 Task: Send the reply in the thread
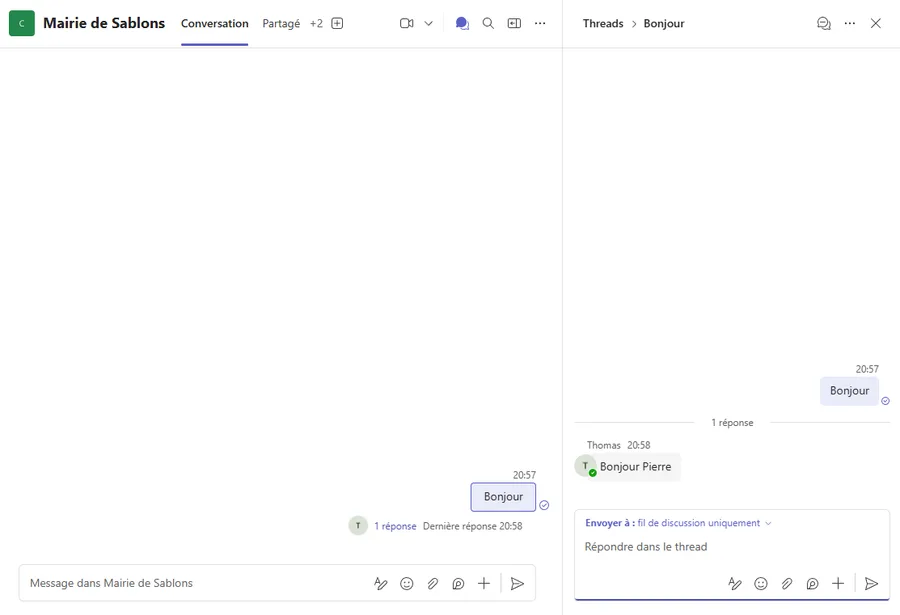click(871, 583)
